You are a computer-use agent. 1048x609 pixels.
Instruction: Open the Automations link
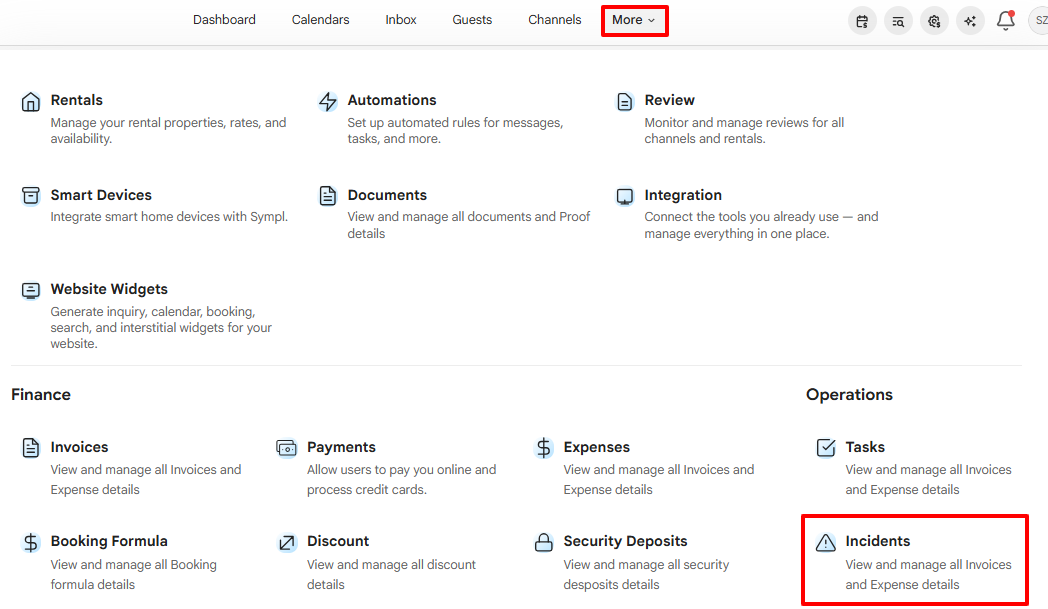coord(392,100)
